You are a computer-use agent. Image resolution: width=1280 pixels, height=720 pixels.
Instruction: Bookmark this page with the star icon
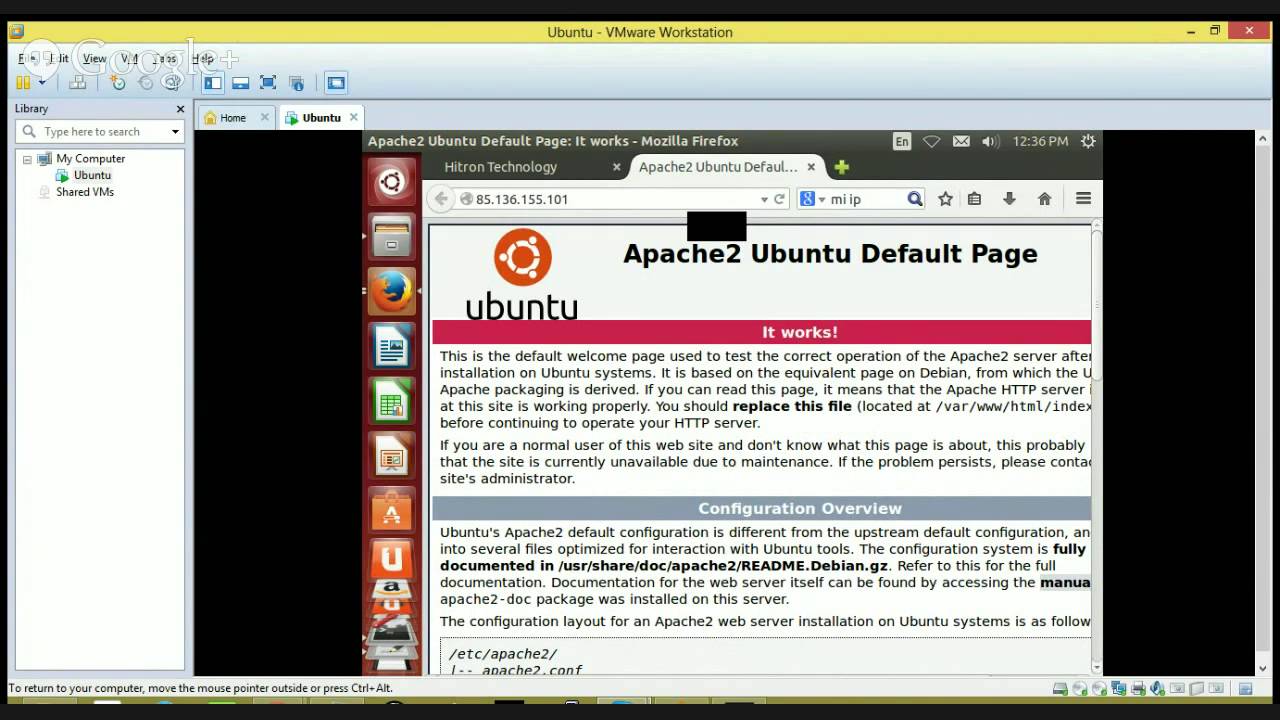[x=945, y=199]
